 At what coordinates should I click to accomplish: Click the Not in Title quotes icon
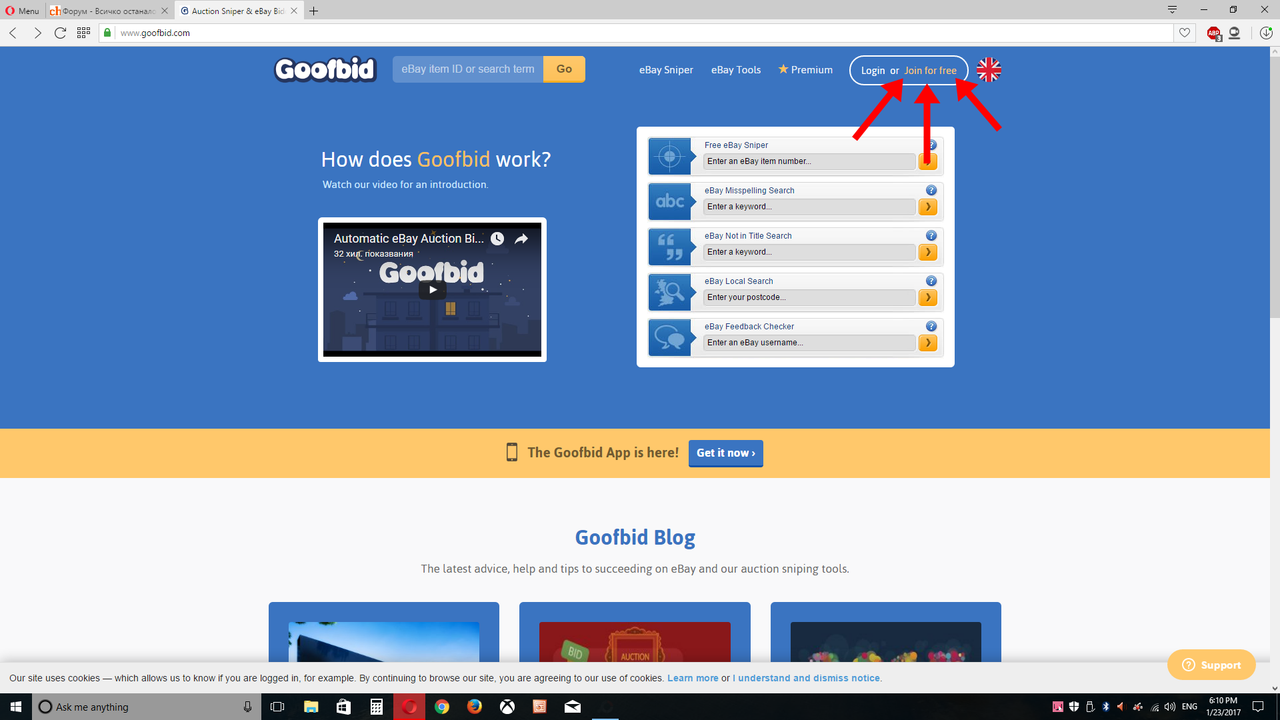(670, 247)
